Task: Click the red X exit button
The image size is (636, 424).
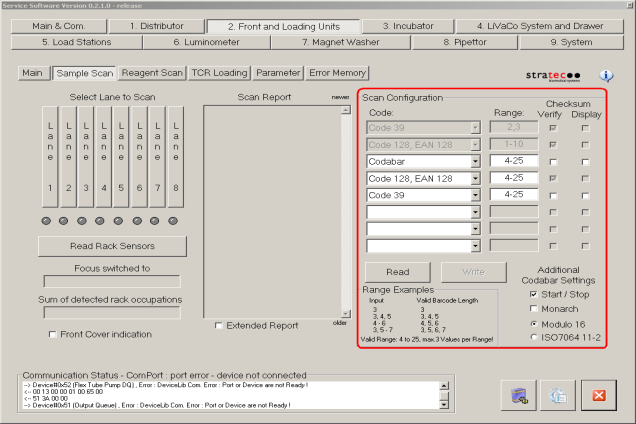Action: point(599,395)
